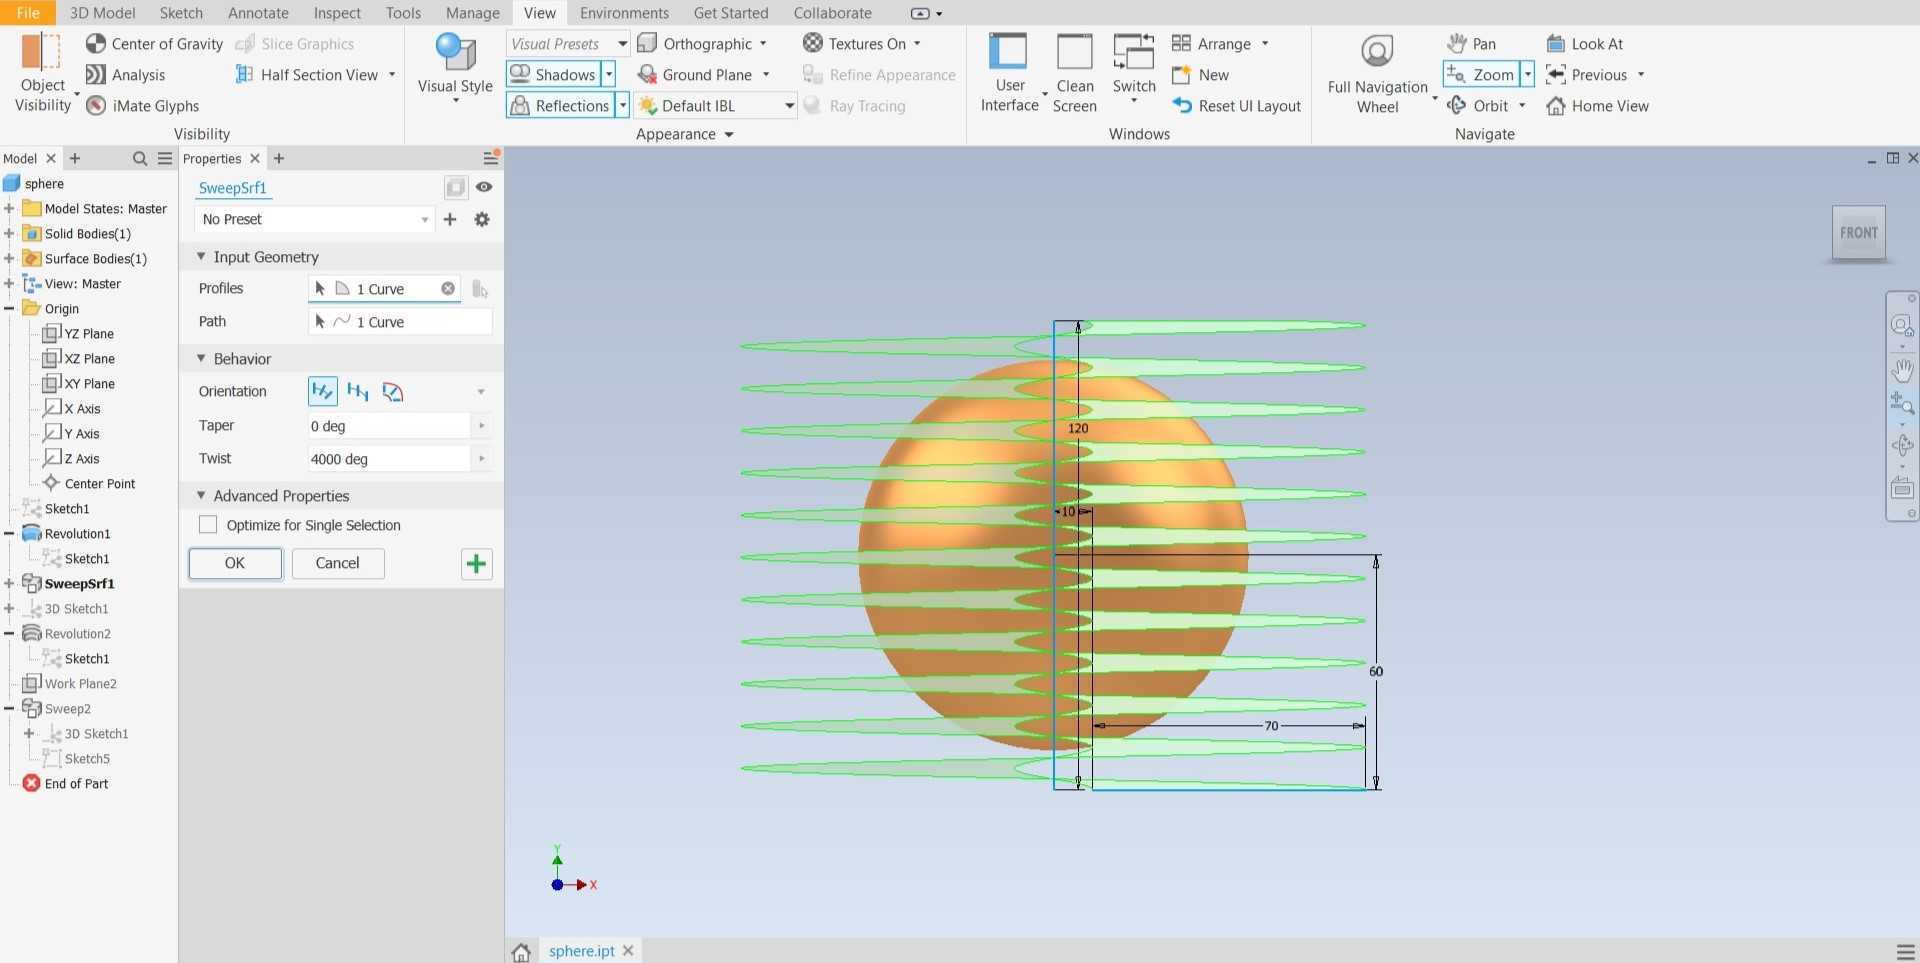Select the Zoom tool
1920x963 pixels.
tap(1481, 75)
